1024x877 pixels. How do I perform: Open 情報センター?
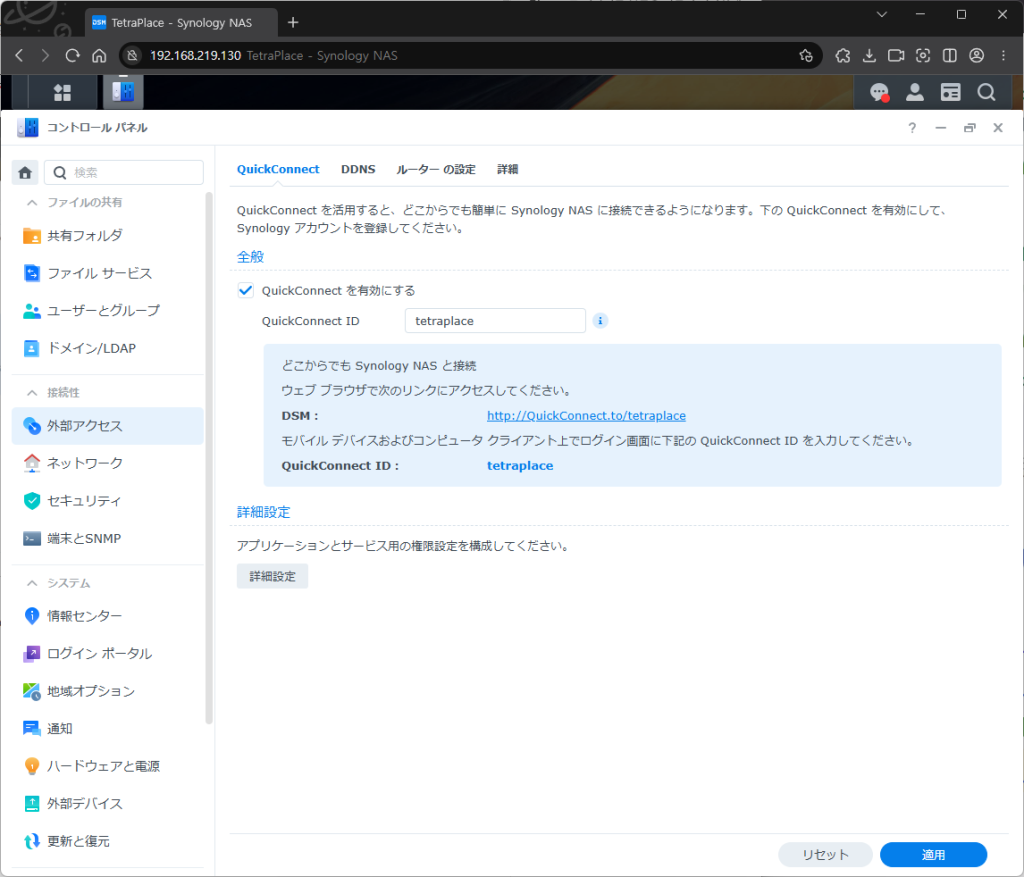[x=108, y=616]
